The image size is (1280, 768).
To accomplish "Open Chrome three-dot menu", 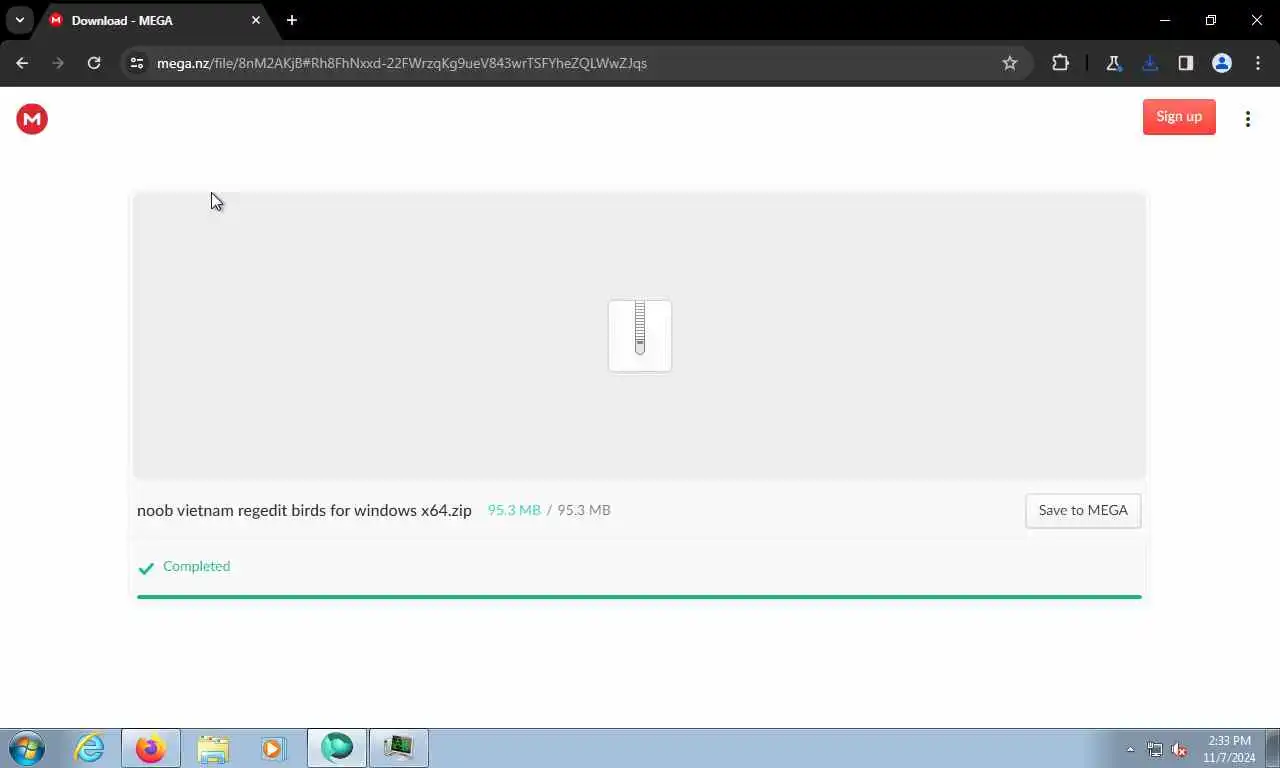I will pyautogui.click(x=1258, y=63).
